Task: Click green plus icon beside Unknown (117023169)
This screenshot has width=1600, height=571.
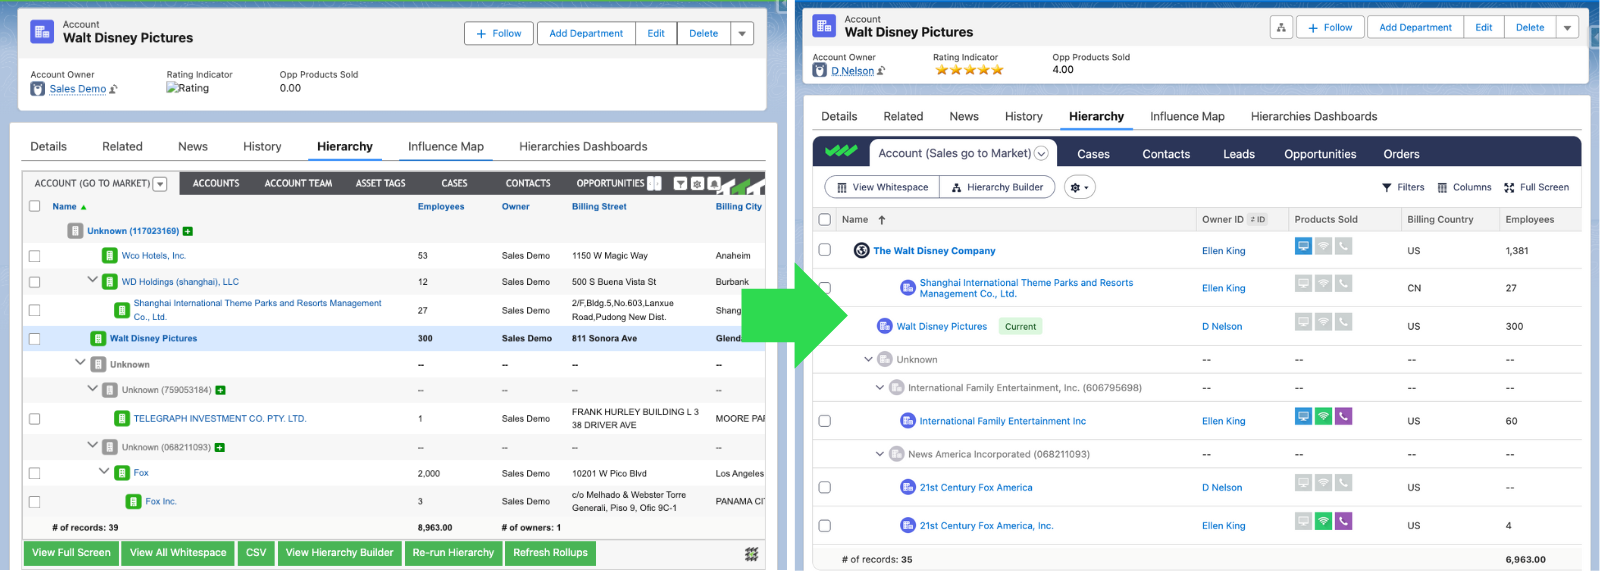Action: tap(188, 231)
